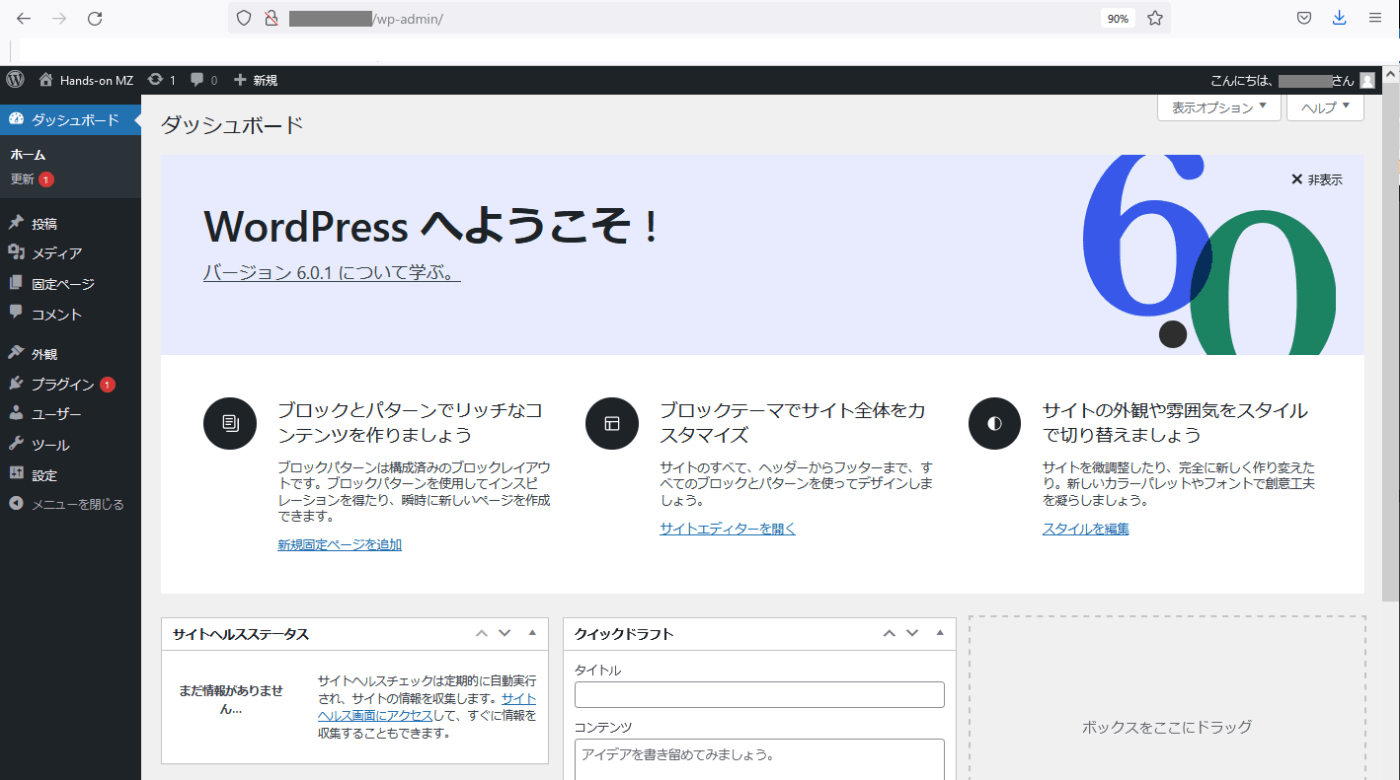Image resolution: width=1400 pixels, height=780 pixels.
Task: Open the Hands-on MZ site home icon
Action: [x=45, y=80]
